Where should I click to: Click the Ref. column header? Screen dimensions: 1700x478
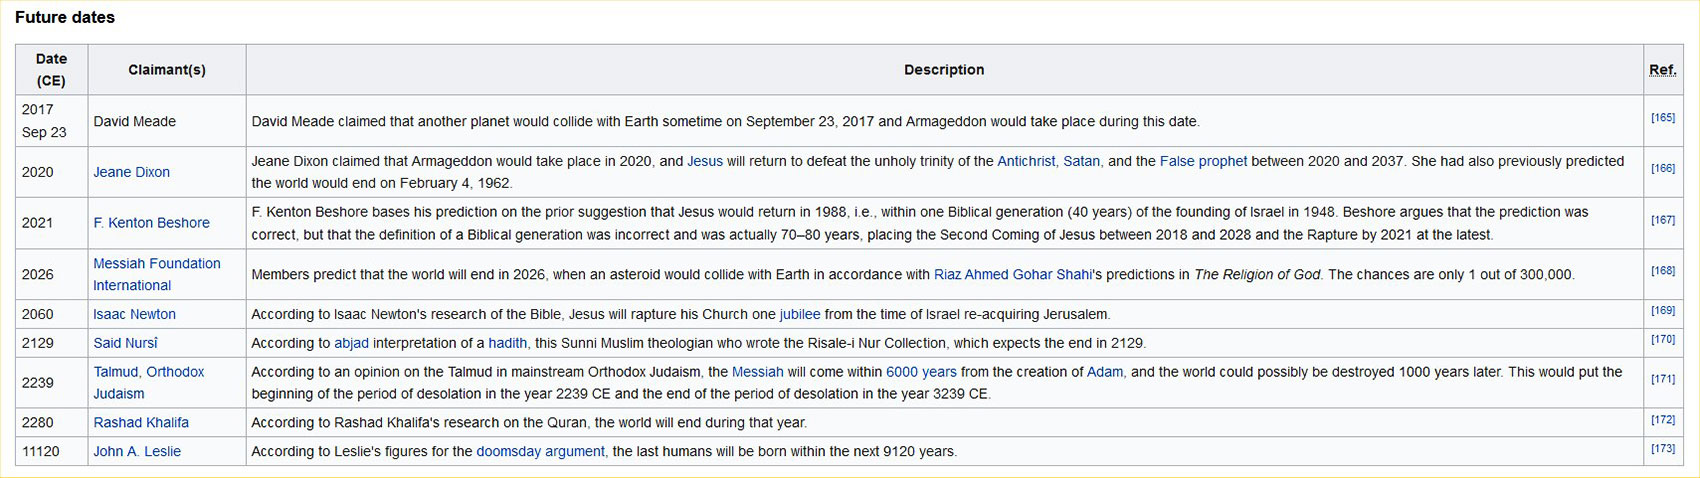pos(1662,70)
